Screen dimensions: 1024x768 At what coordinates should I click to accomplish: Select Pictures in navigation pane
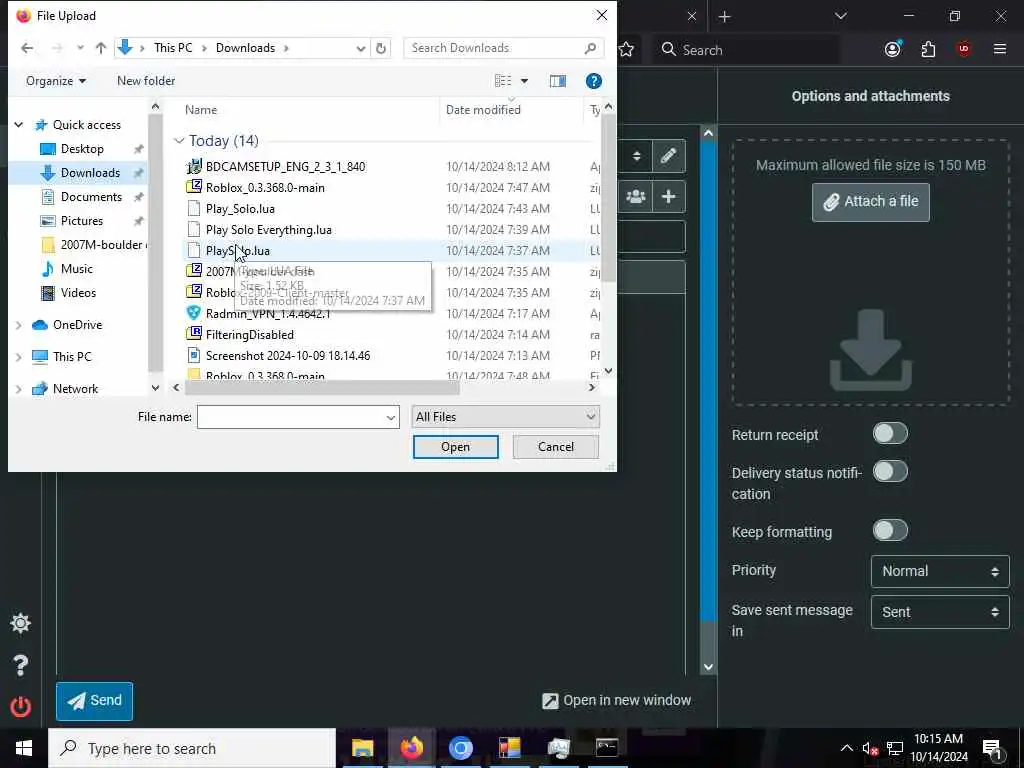[82, 221]
